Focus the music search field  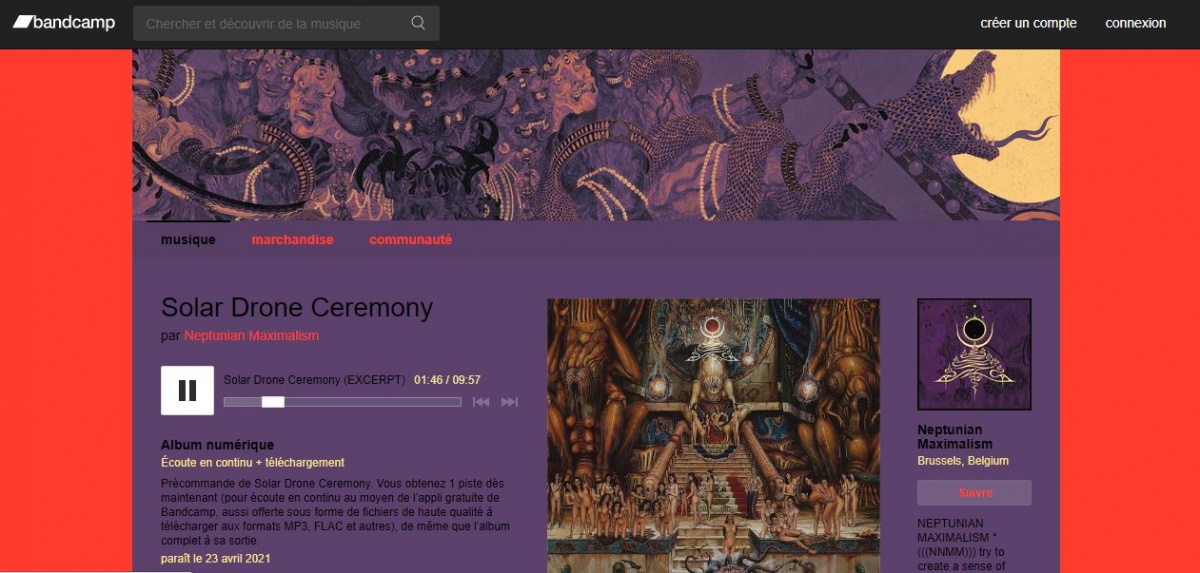pos(286,23)
